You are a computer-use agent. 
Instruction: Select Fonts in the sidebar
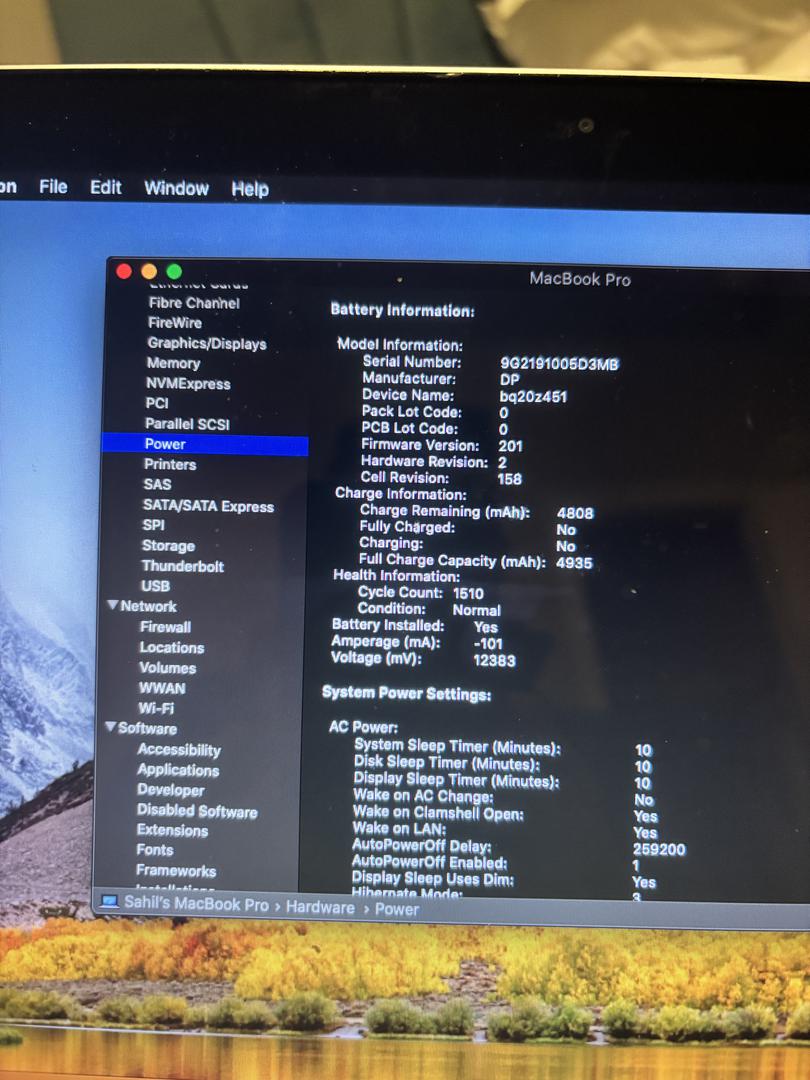coord(155,850)
